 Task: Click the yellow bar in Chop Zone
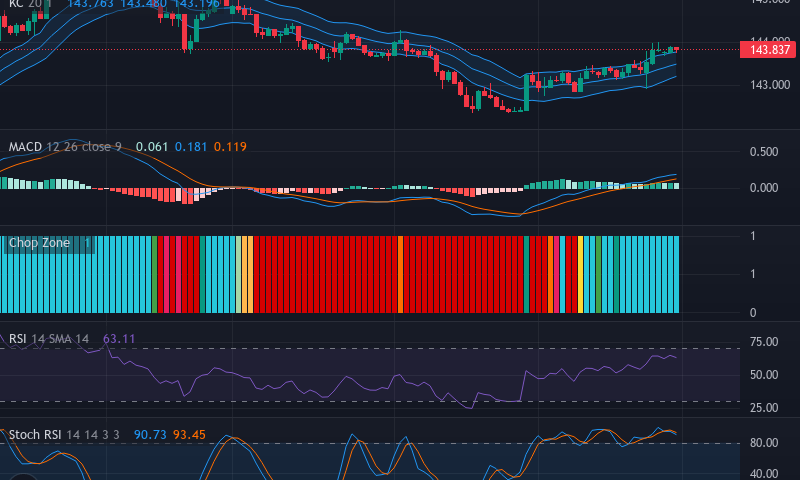(581, 274)
